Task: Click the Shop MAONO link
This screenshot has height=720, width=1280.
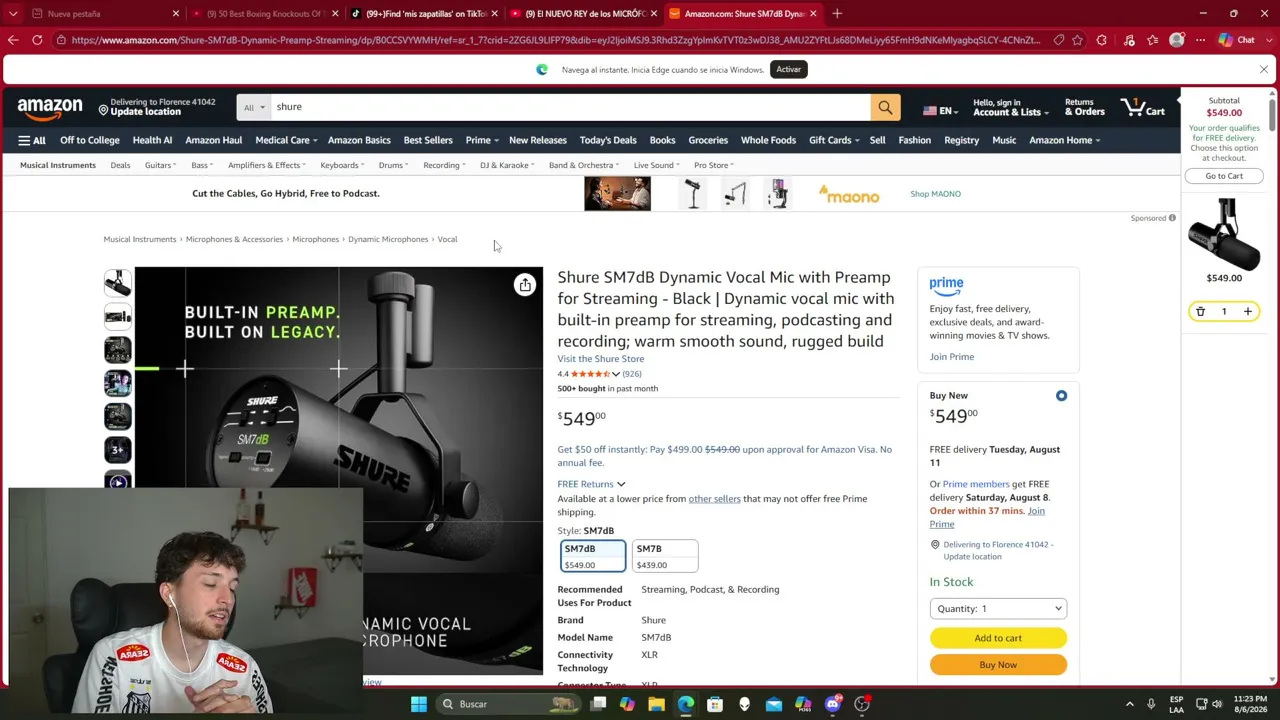Action: click(x=935, y=194)
